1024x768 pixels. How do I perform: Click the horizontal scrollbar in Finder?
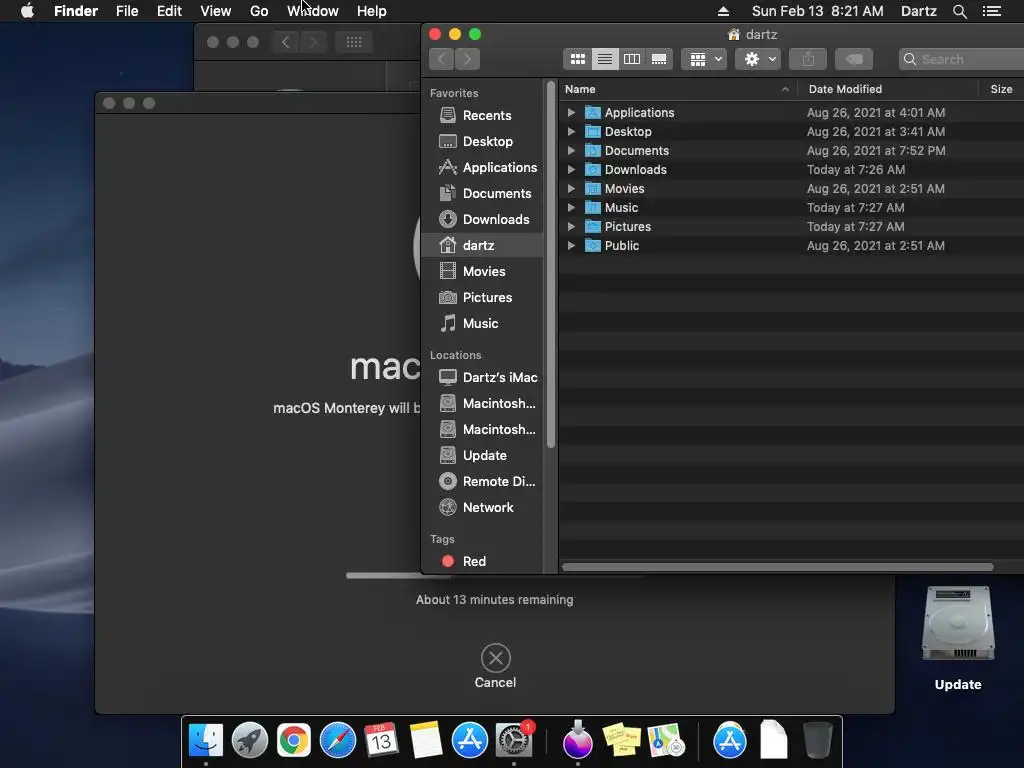tap(778, 567)
